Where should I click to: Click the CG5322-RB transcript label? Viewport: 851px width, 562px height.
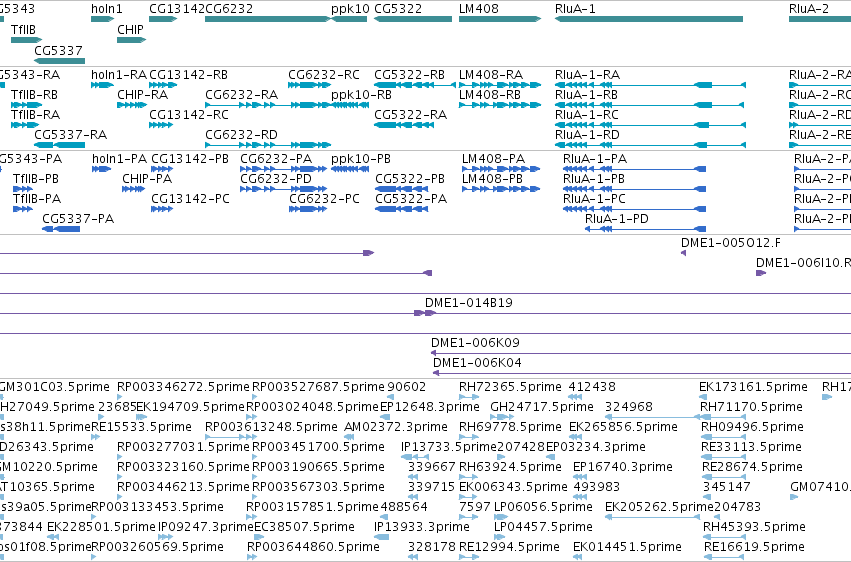409,75
